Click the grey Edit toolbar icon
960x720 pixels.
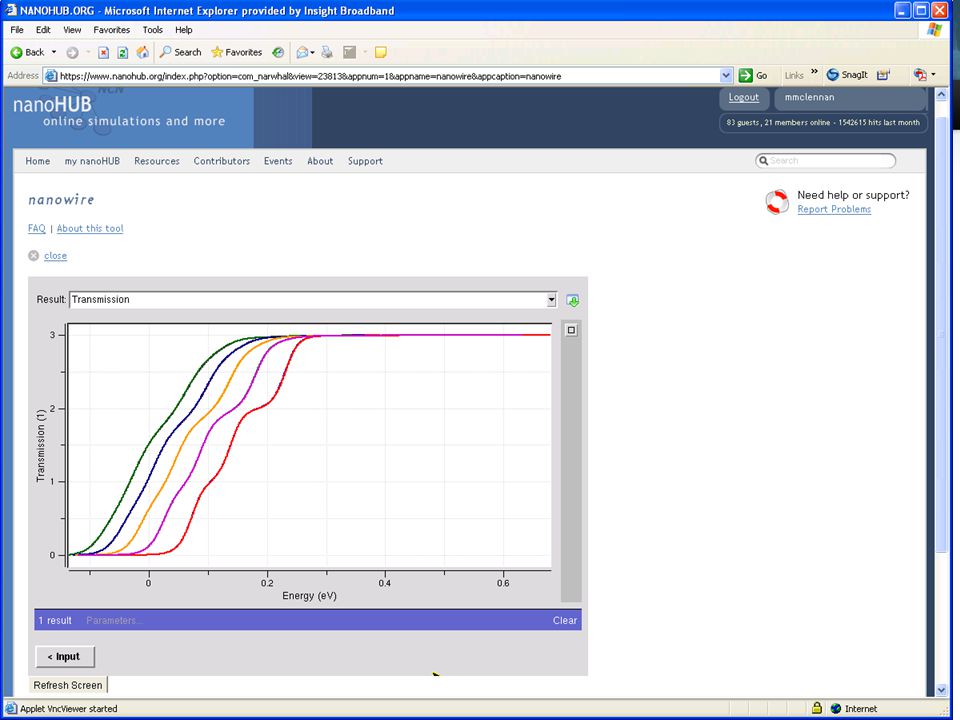(350, 53)
